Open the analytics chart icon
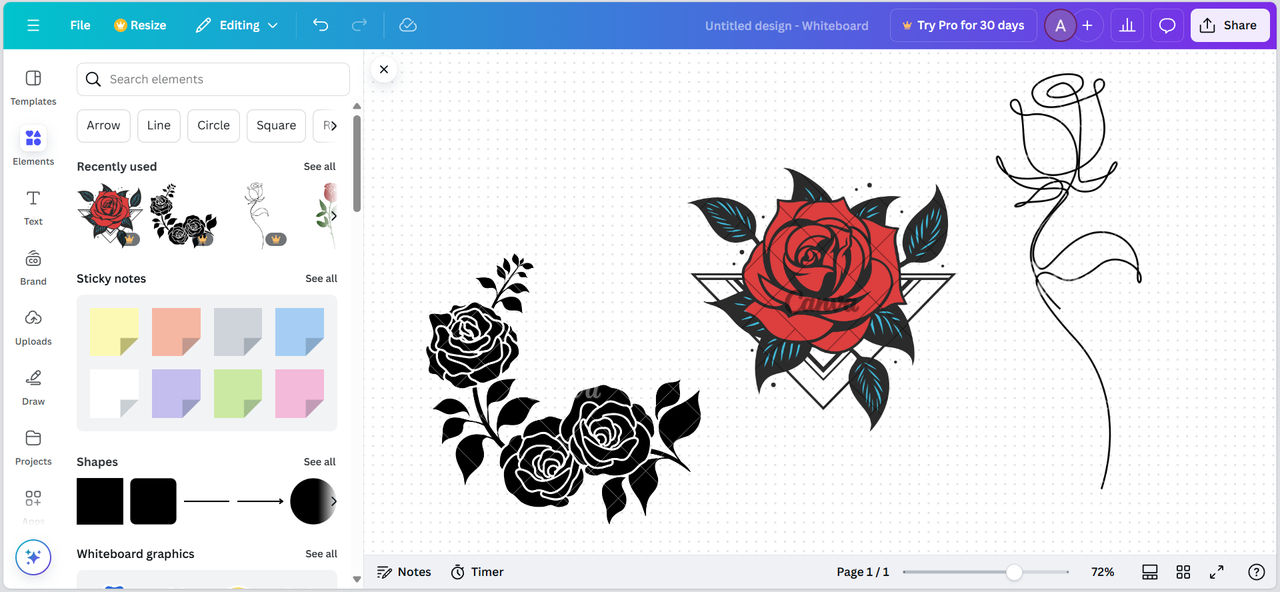 [1127, 25]
